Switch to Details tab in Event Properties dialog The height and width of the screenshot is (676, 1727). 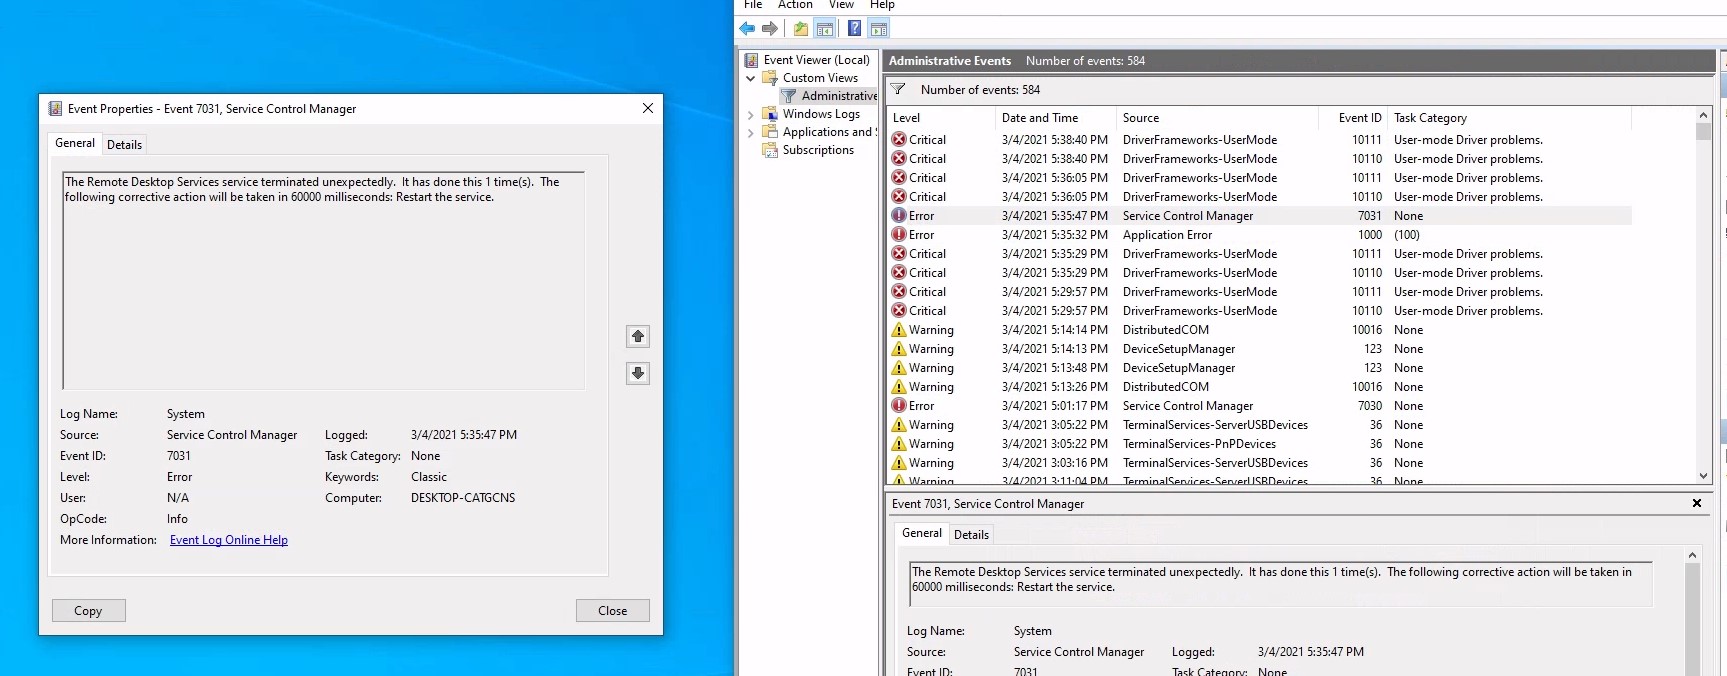124,145
